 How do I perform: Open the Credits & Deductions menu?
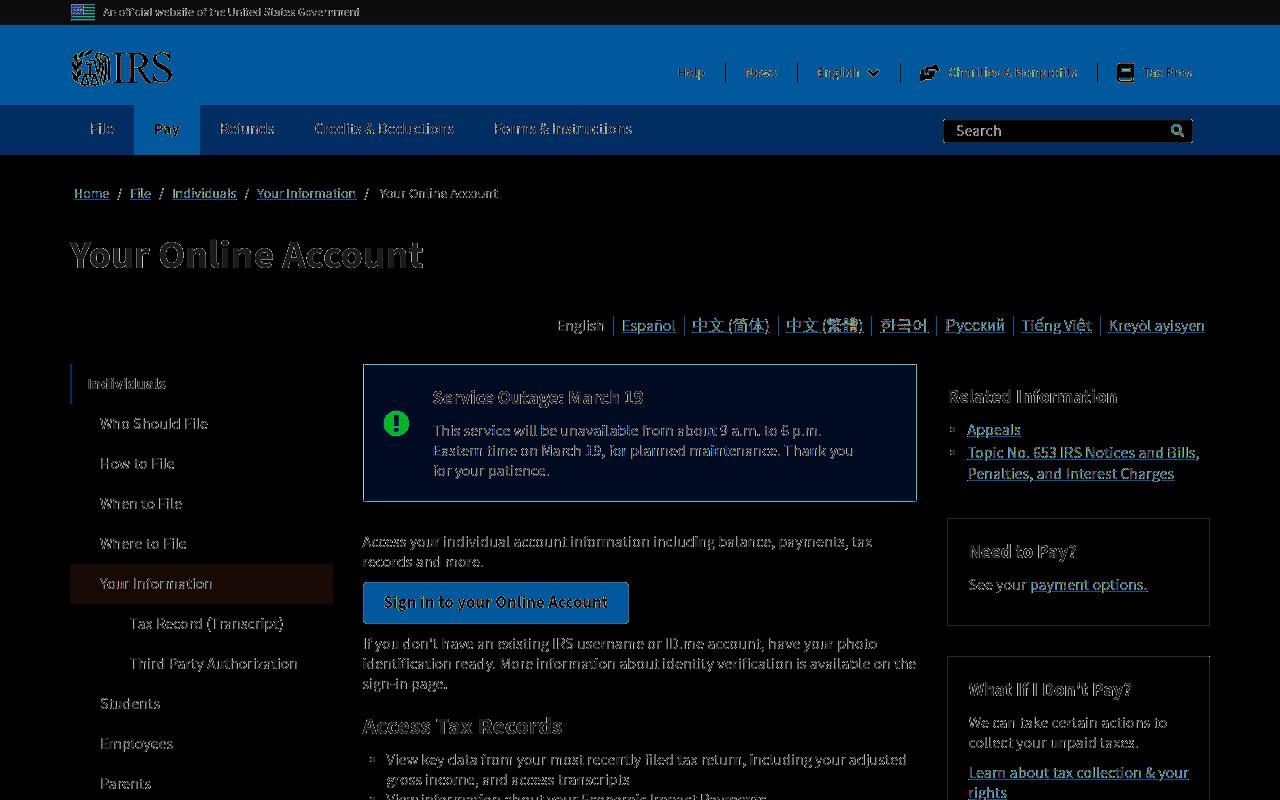coord(384,129)
